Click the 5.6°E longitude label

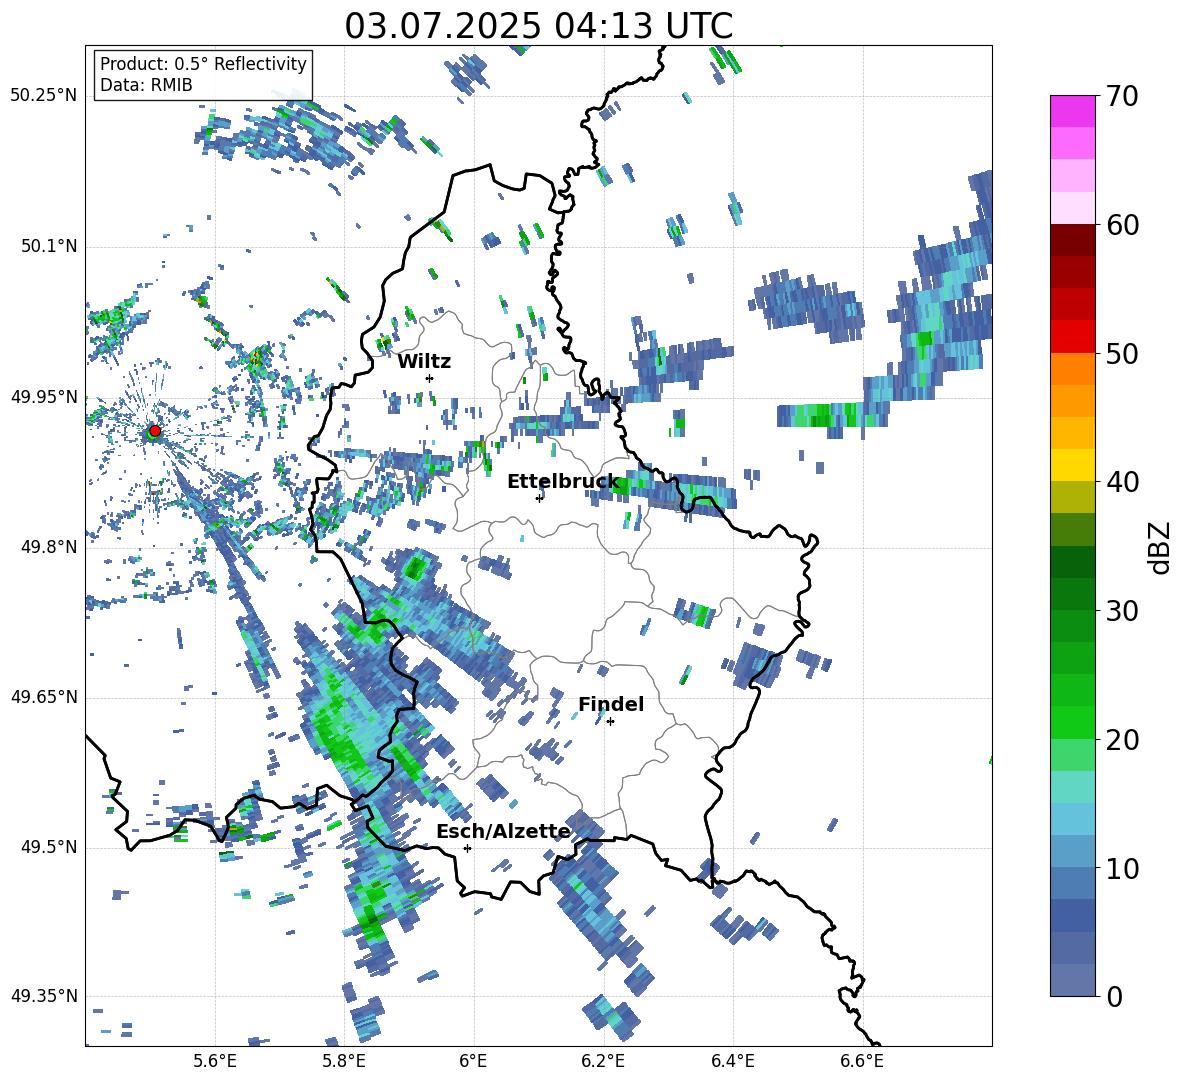(215, 1061)
